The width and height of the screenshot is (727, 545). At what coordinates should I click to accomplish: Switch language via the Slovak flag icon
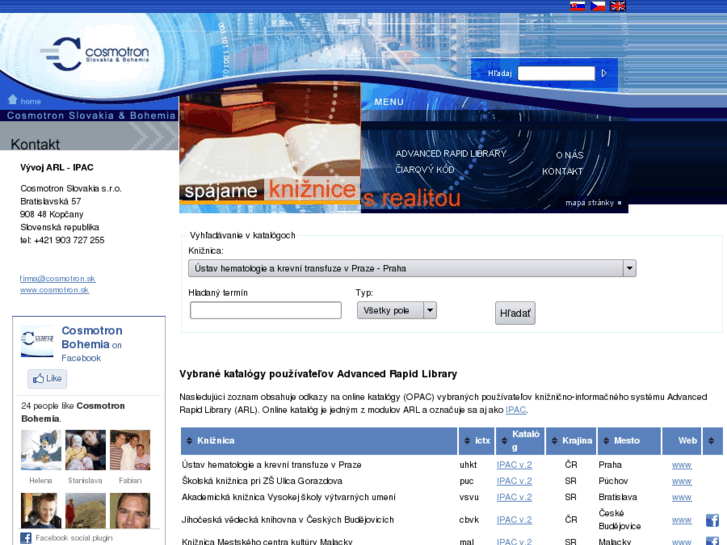[x=577, y=6]
